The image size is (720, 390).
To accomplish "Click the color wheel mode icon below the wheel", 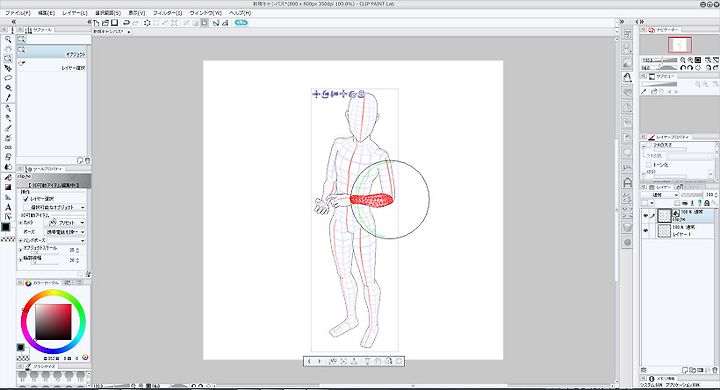I will pyautogui.click(x=85, y=357).
